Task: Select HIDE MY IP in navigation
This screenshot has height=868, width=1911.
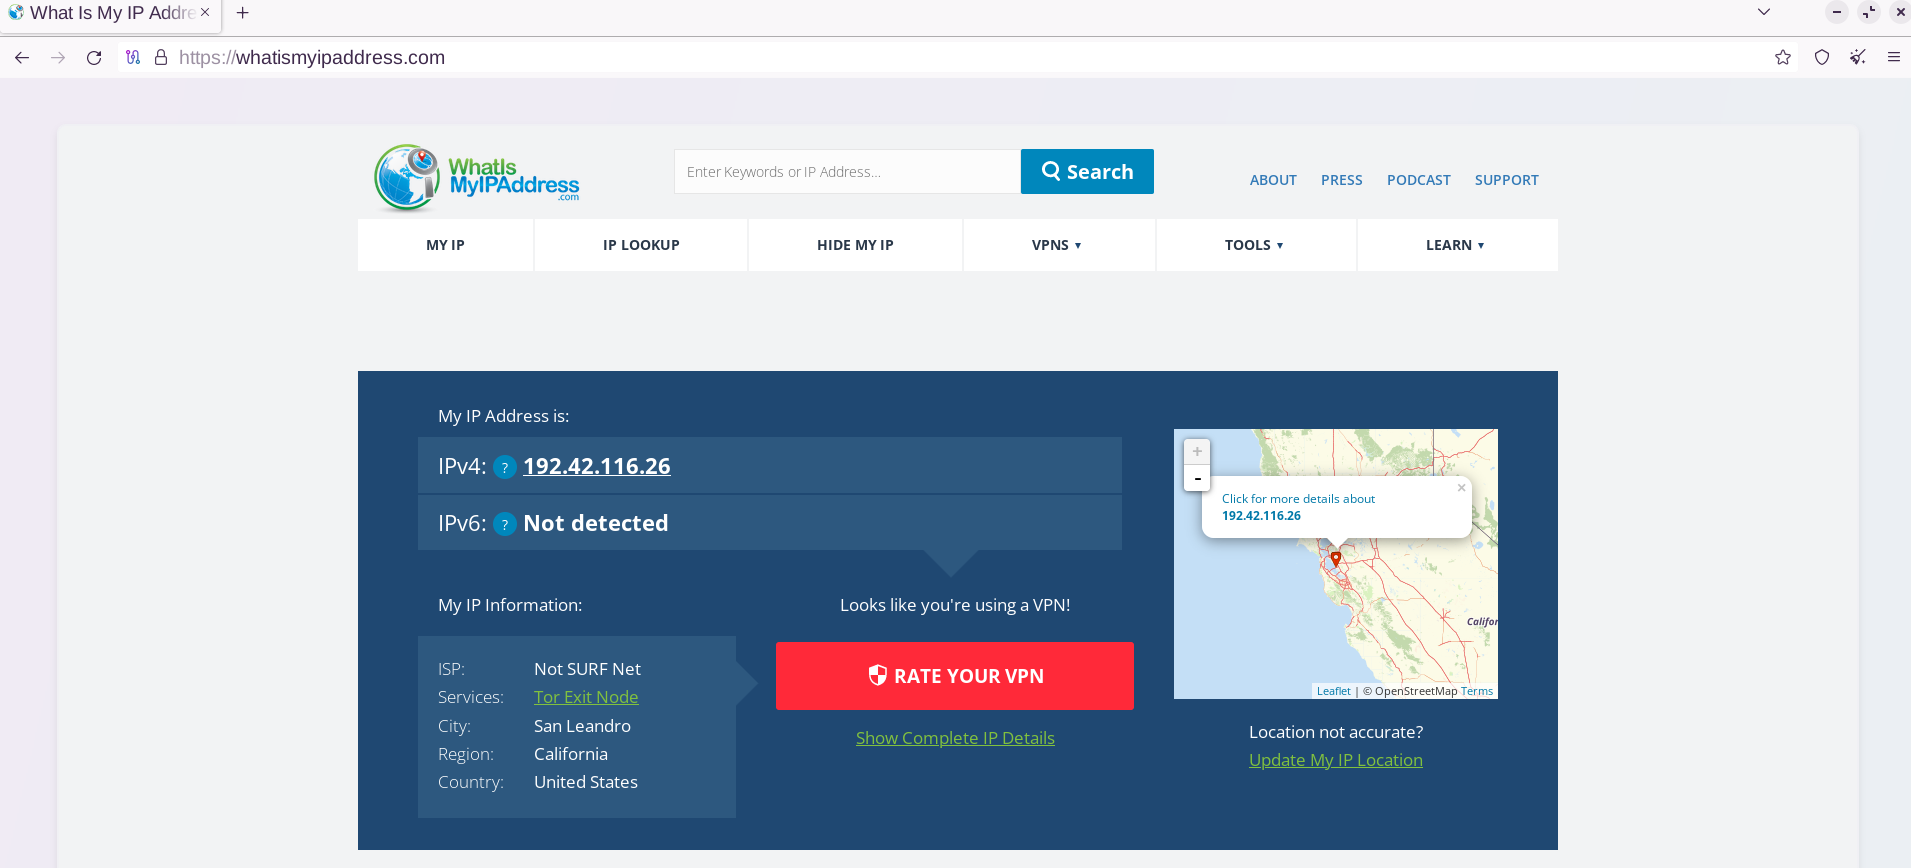Action: (x=855, y=245)
